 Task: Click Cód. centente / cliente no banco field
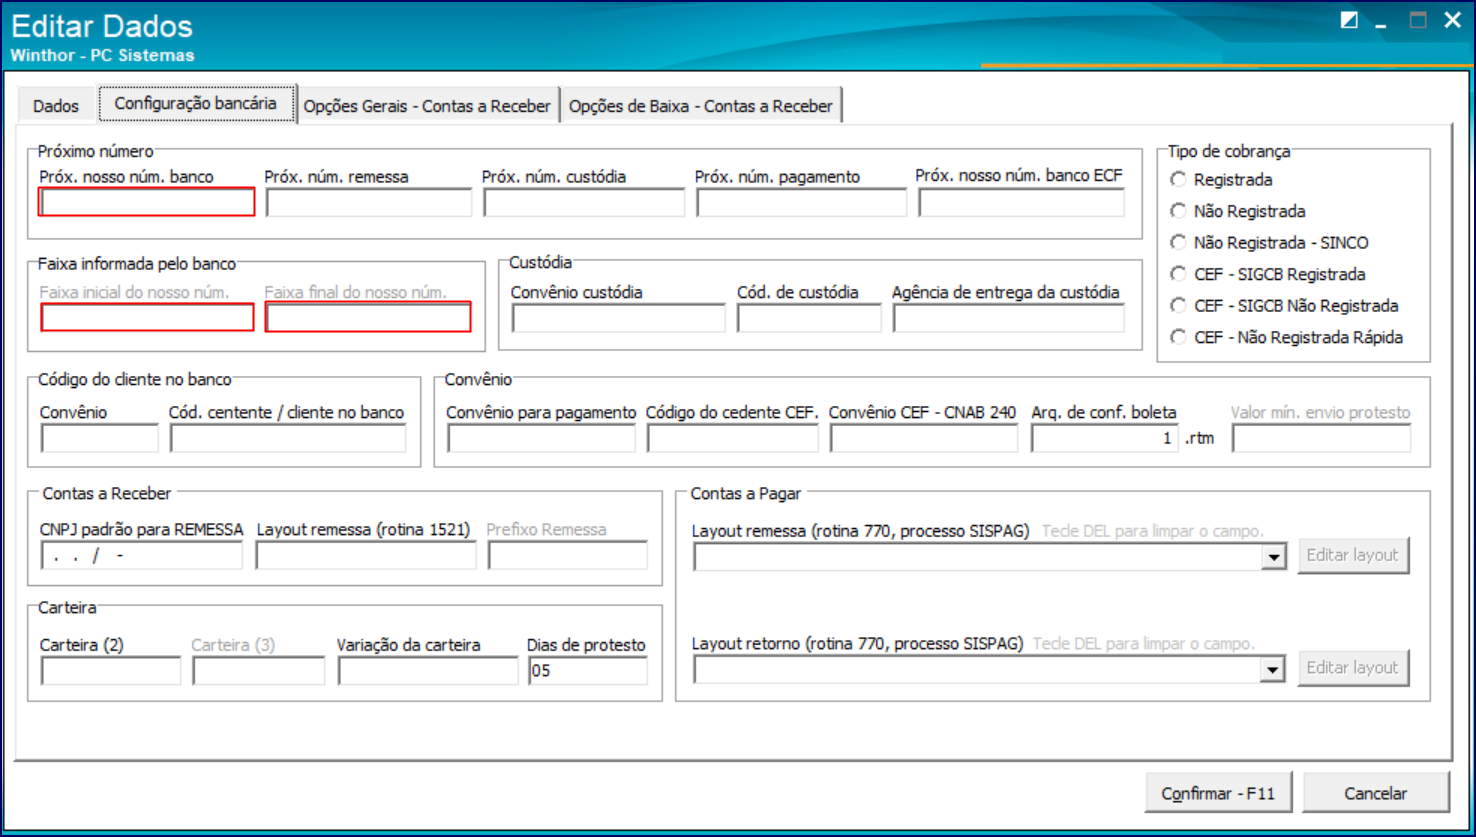click(x=288, y=438)
